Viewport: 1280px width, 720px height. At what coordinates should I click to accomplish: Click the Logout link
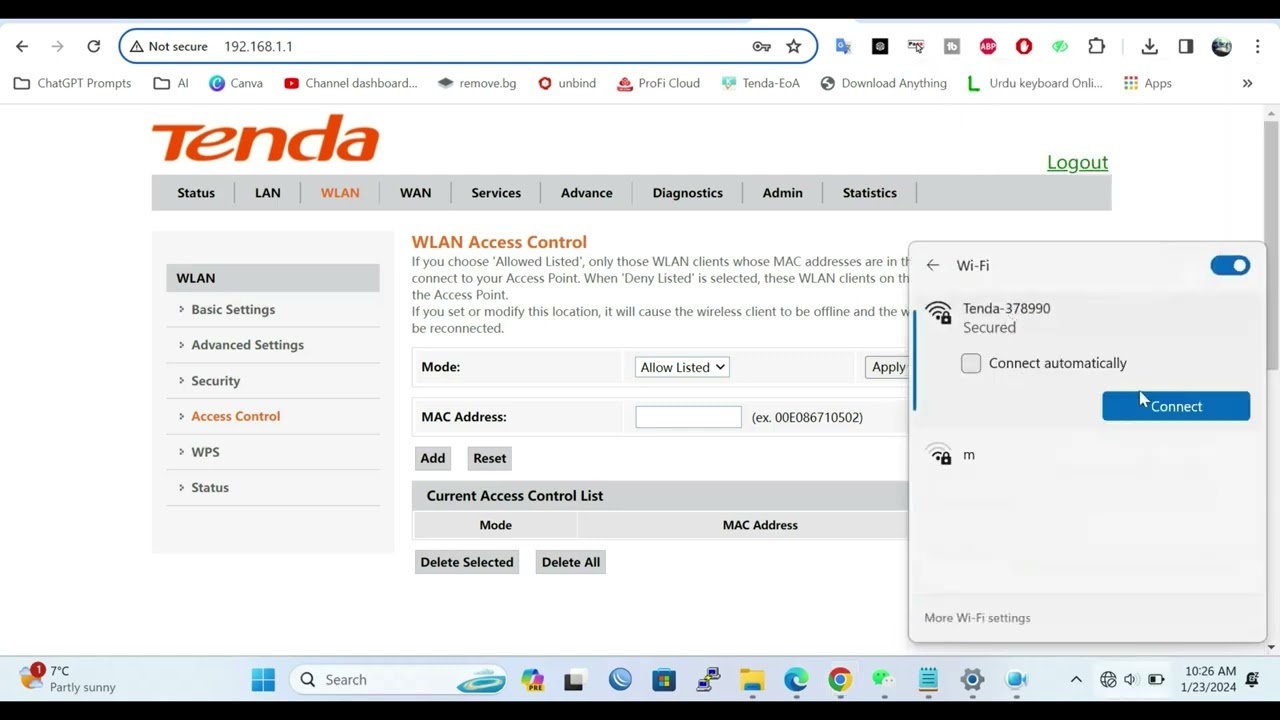point(1077,162)
